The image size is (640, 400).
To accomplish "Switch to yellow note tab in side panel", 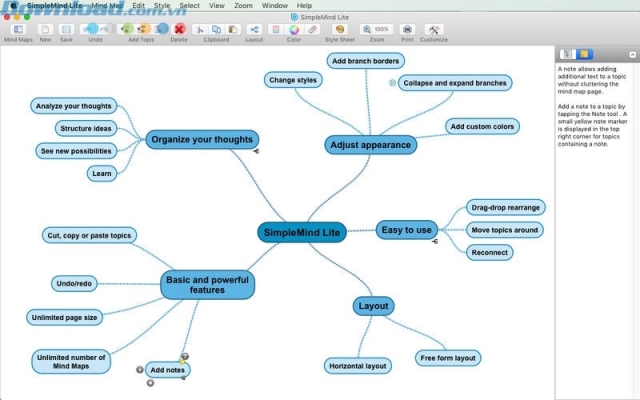I will pos(584,54).
